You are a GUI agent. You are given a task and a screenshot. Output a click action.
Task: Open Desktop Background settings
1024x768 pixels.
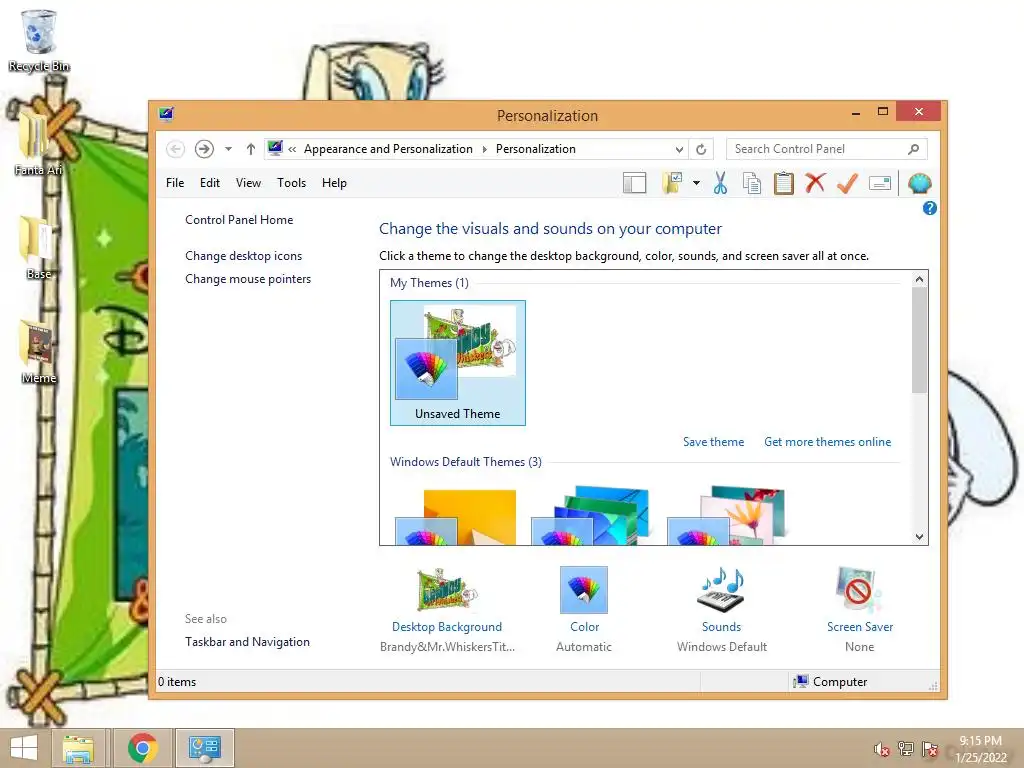(447, 590)
